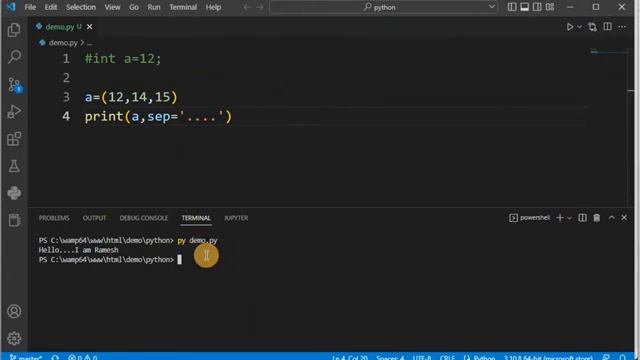Open the Manage gear icon
The height and width of the screenshot is (360, 640).
point(14,338)
